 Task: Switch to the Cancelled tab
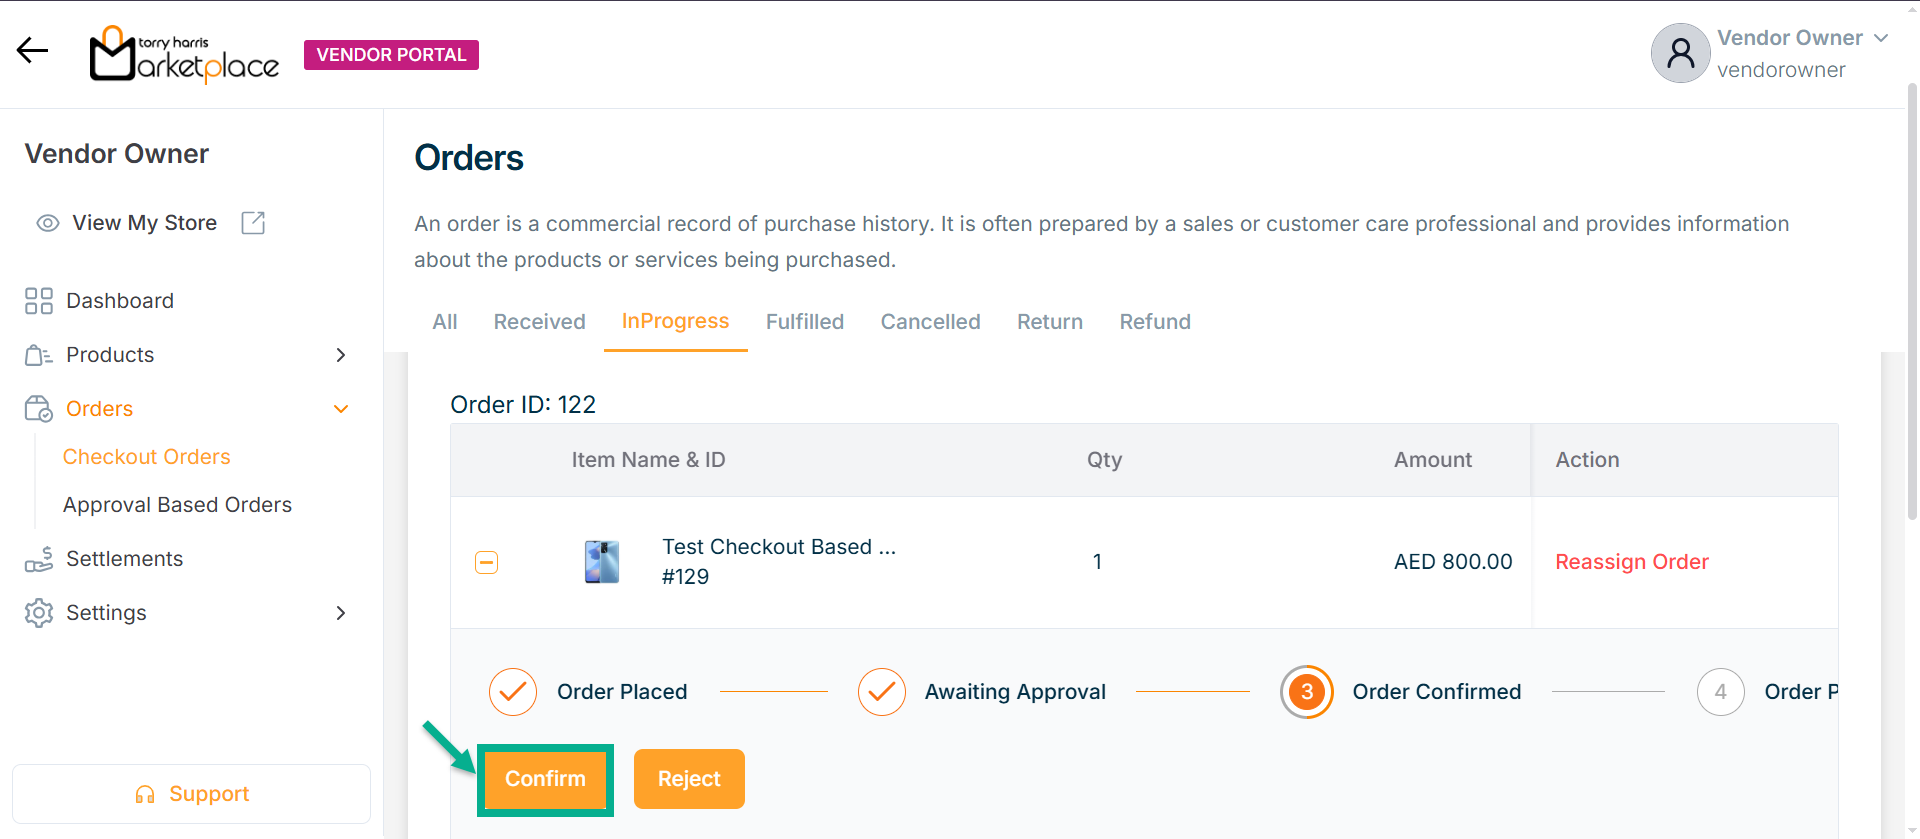pos(930,322)
